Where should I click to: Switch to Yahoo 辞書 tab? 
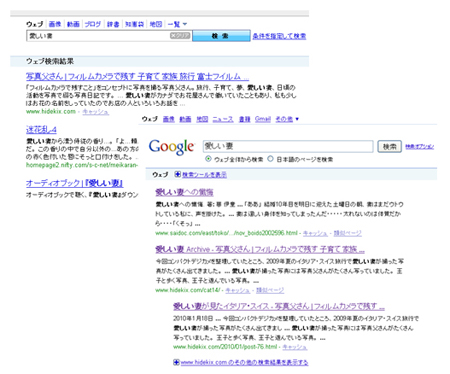[x=113, y=24]
